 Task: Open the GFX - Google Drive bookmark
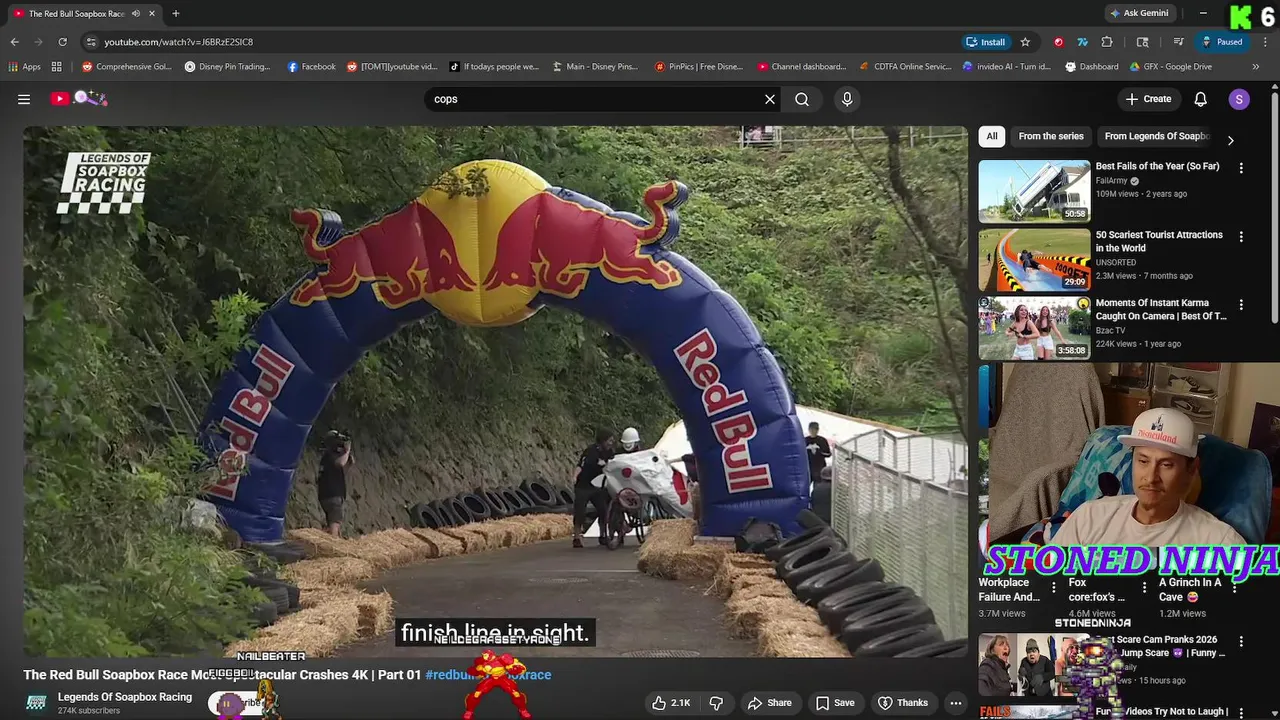point(1170,67)
